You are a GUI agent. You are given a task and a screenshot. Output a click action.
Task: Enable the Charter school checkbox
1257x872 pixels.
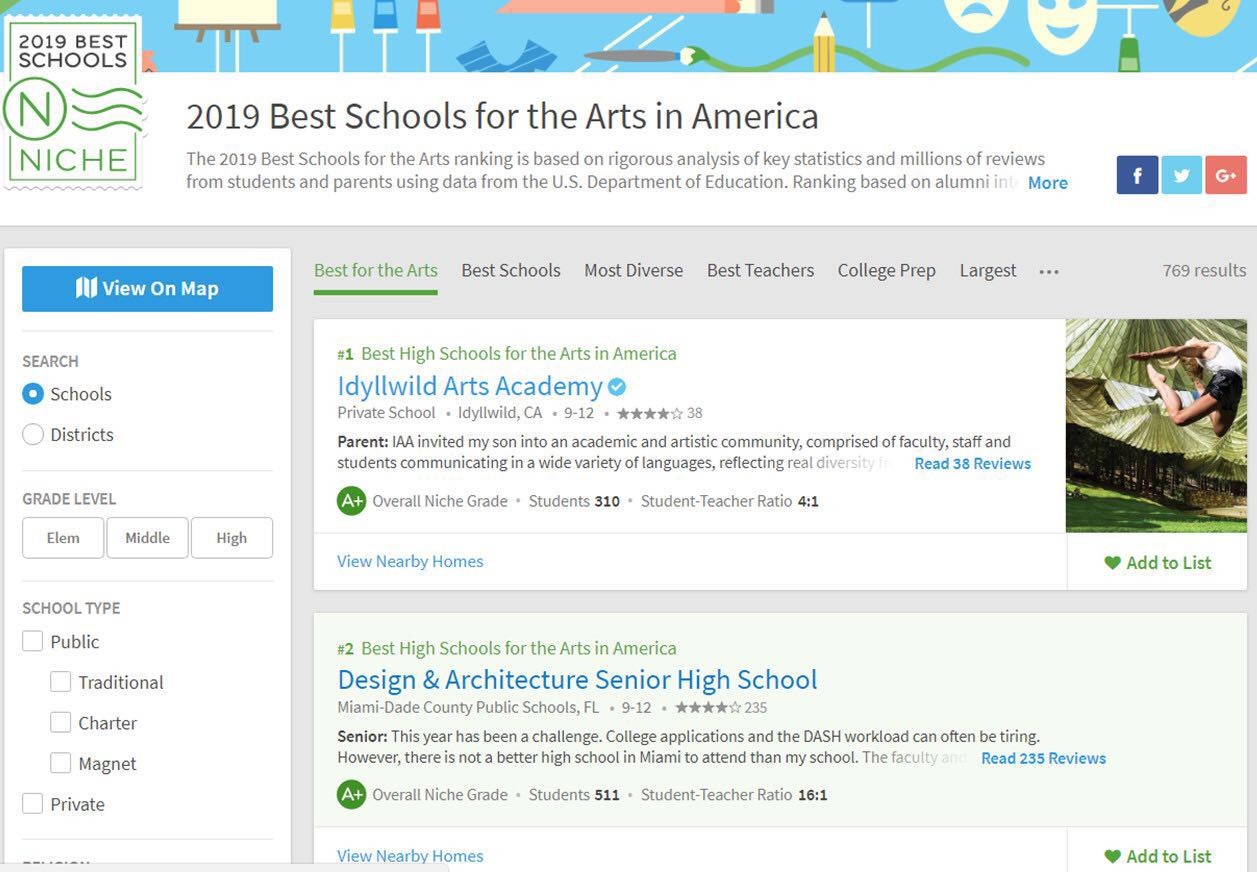point(61,723)
